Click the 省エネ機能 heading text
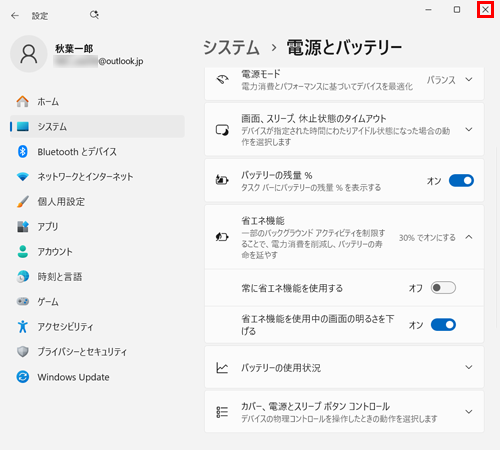500x450 pixels. [x=263, y=221]
